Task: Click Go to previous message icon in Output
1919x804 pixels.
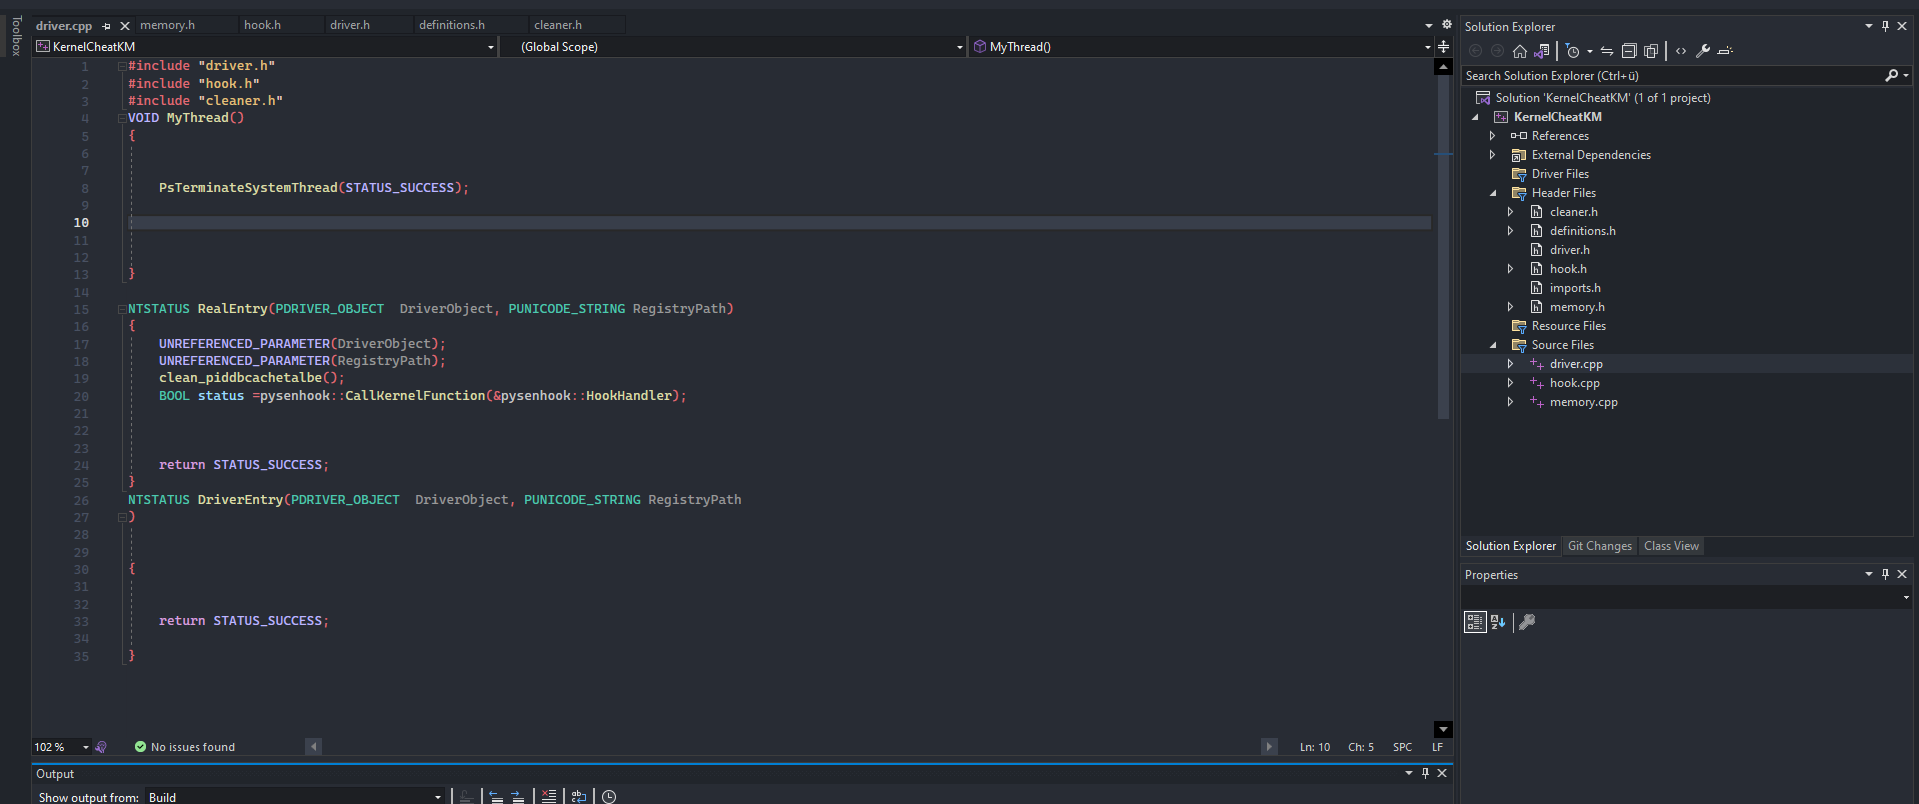Action: pos(496,797)
